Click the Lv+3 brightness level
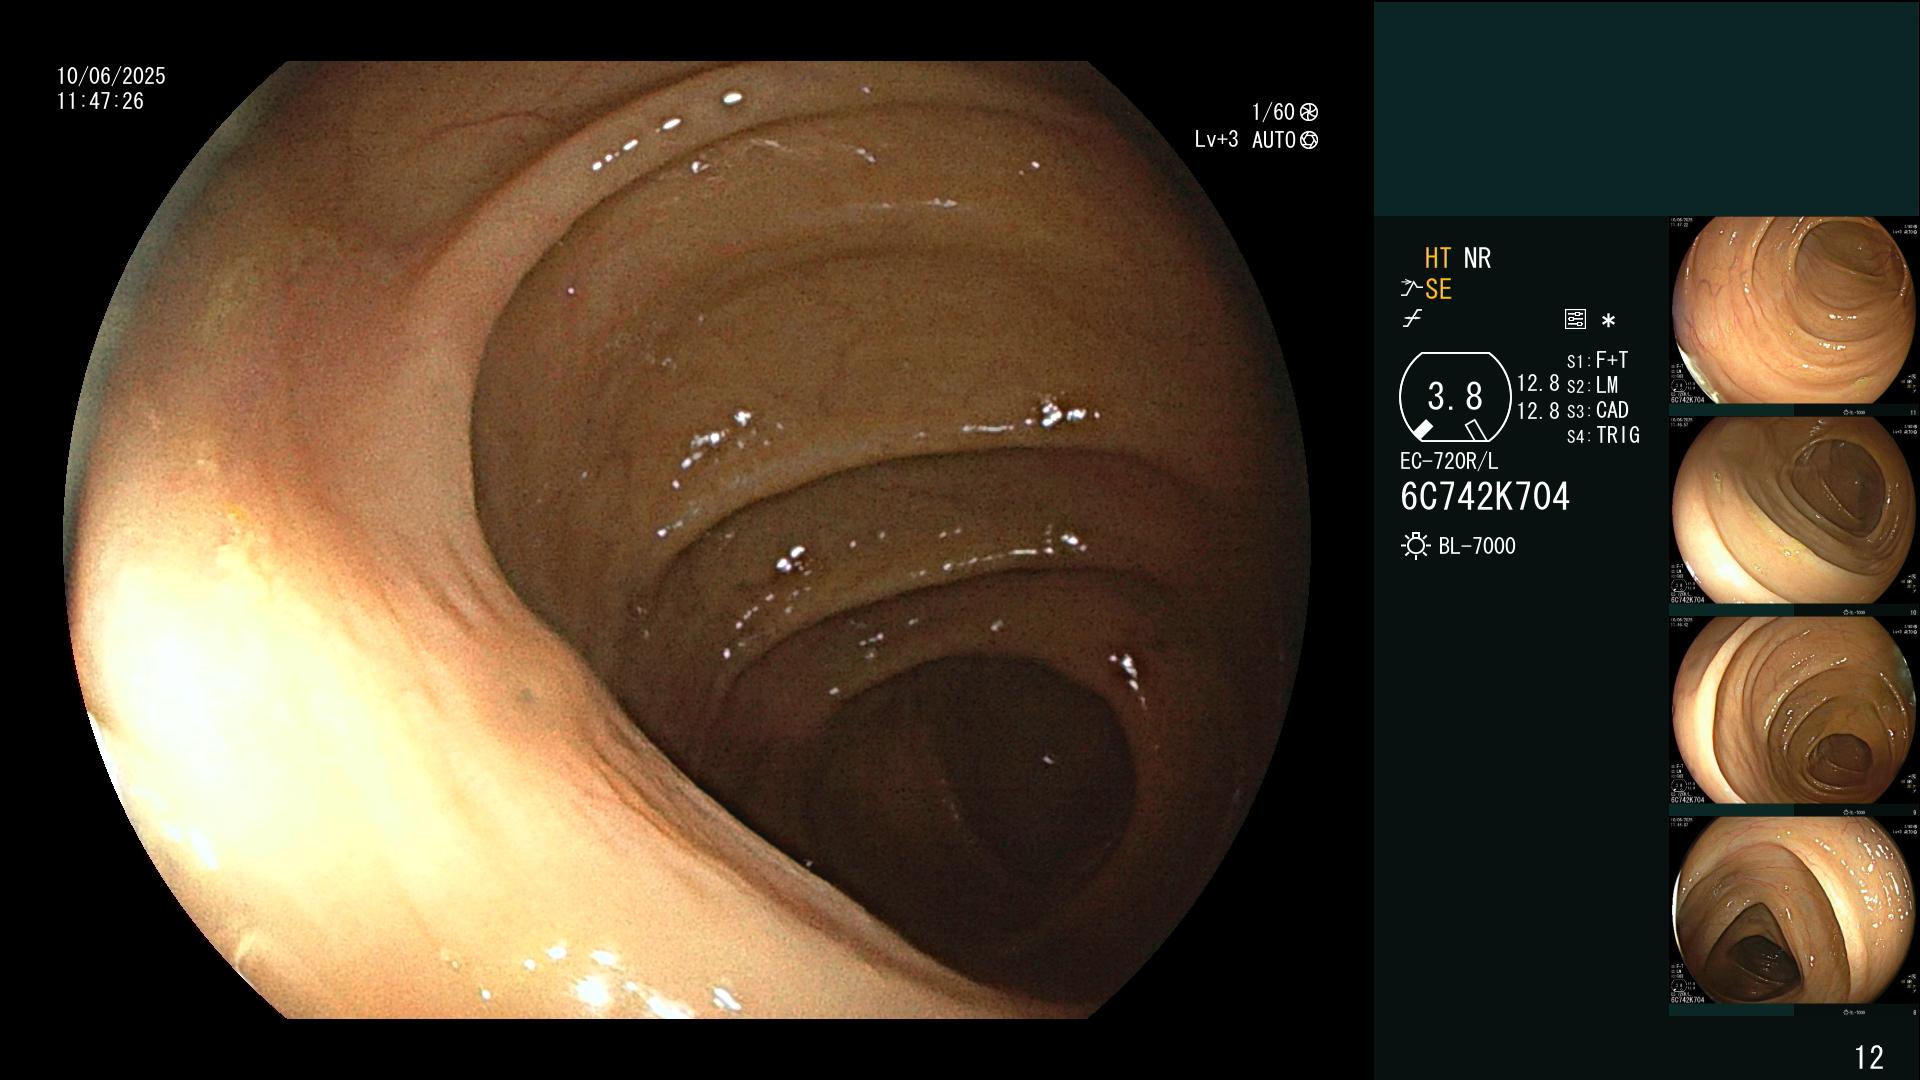This screenshot has width=1920, height=1080. click(x=1216, y=140)
